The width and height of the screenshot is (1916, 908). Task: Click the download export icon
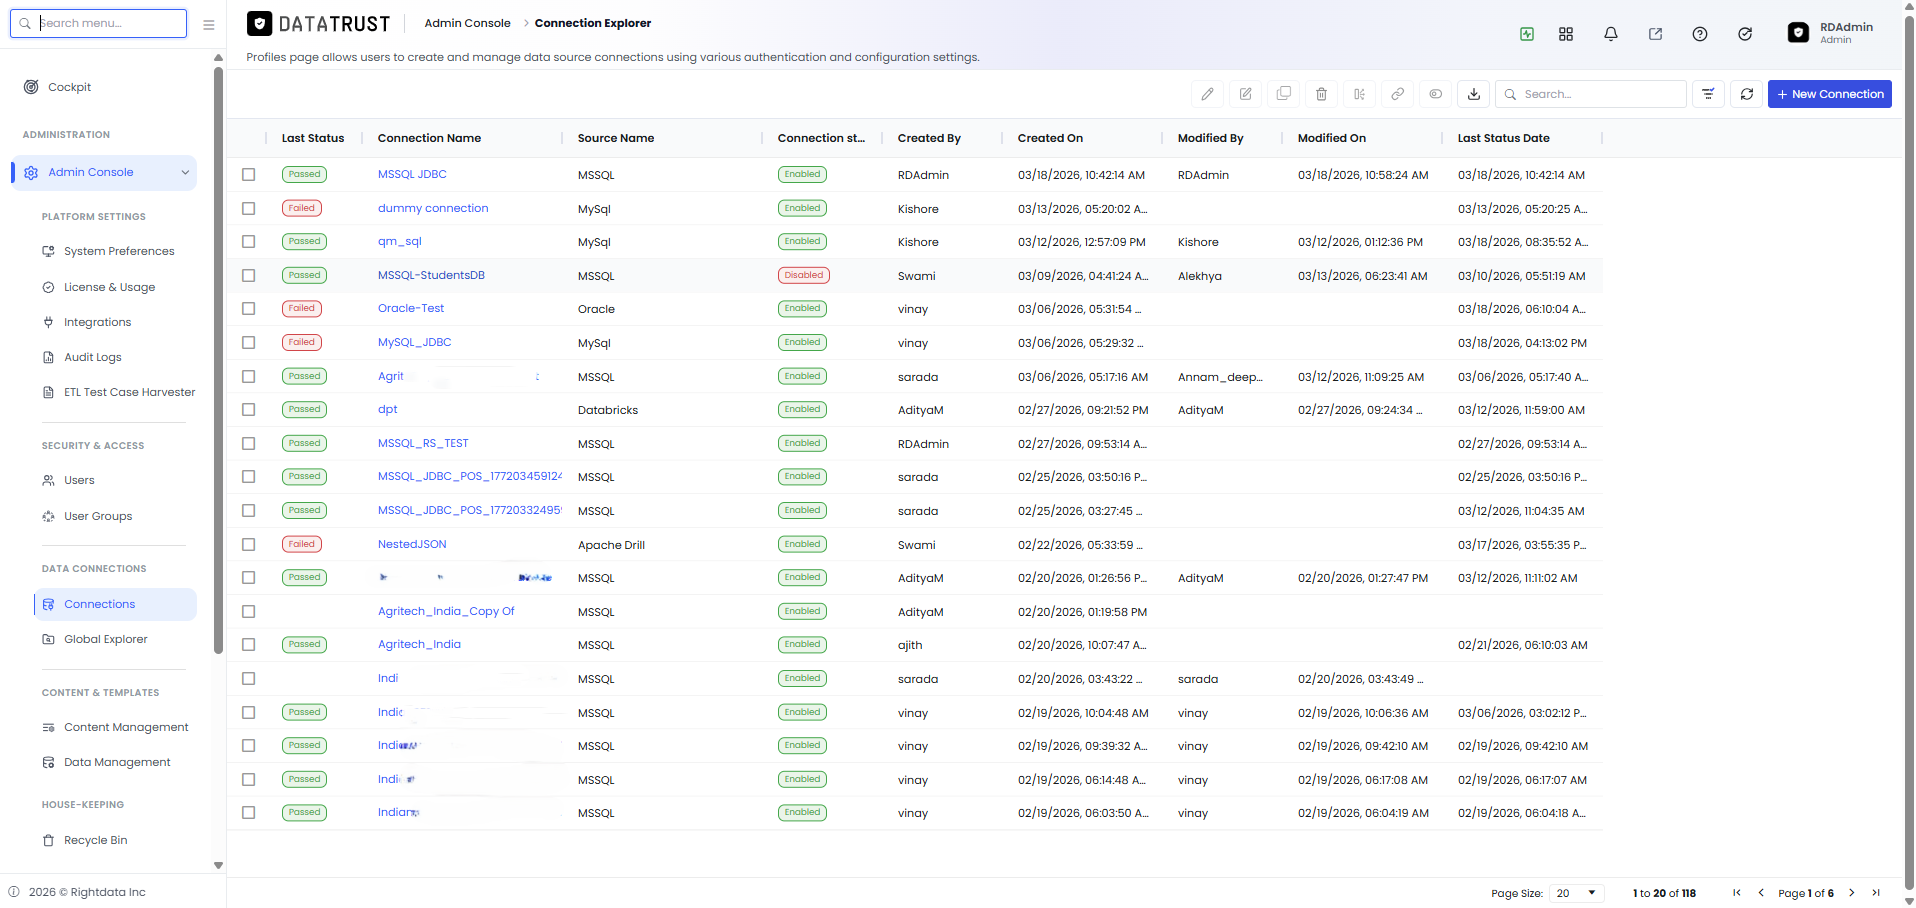tap(1473, 94)
